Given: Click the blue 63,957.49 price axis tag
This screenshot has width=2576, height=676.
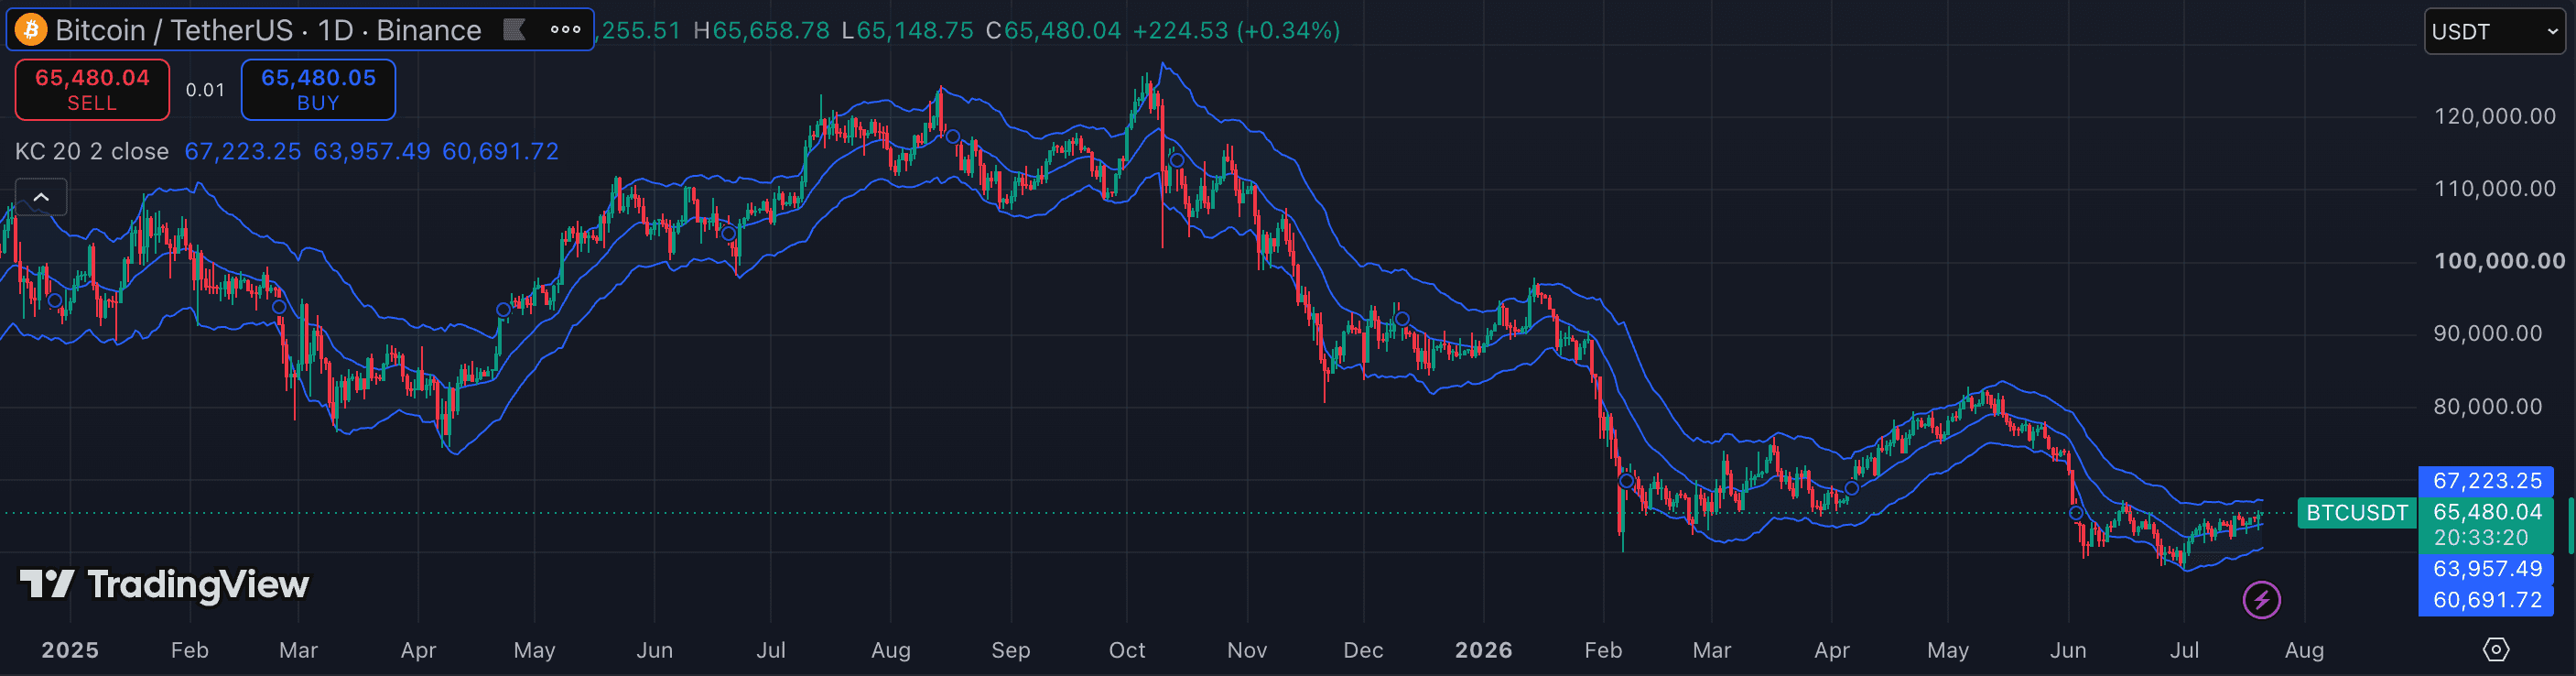Looking at the screenshot, I should pos(2486,569).
